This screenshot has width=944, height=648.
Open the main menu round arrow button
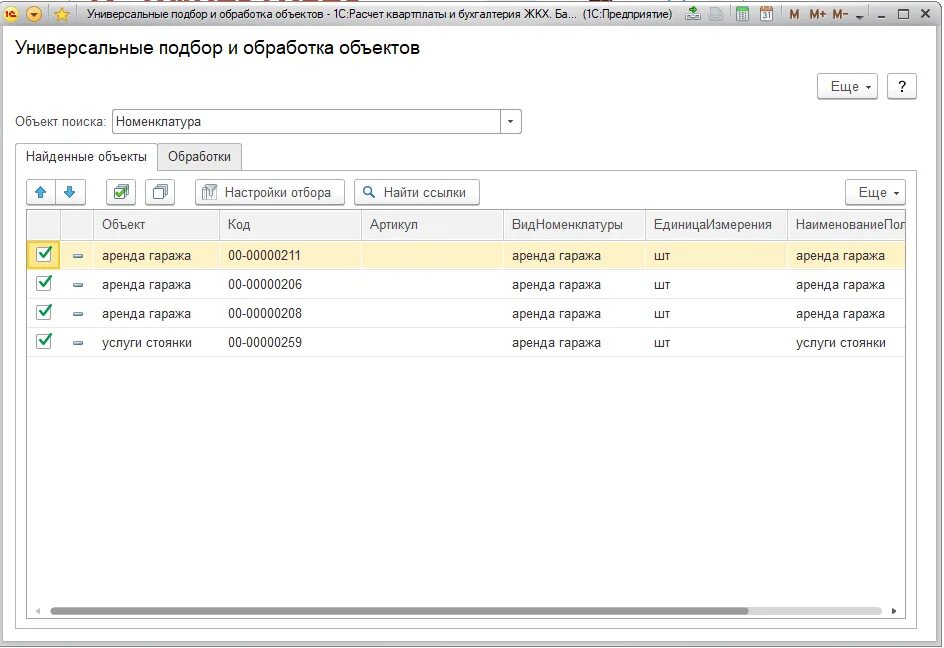[34, 13]
